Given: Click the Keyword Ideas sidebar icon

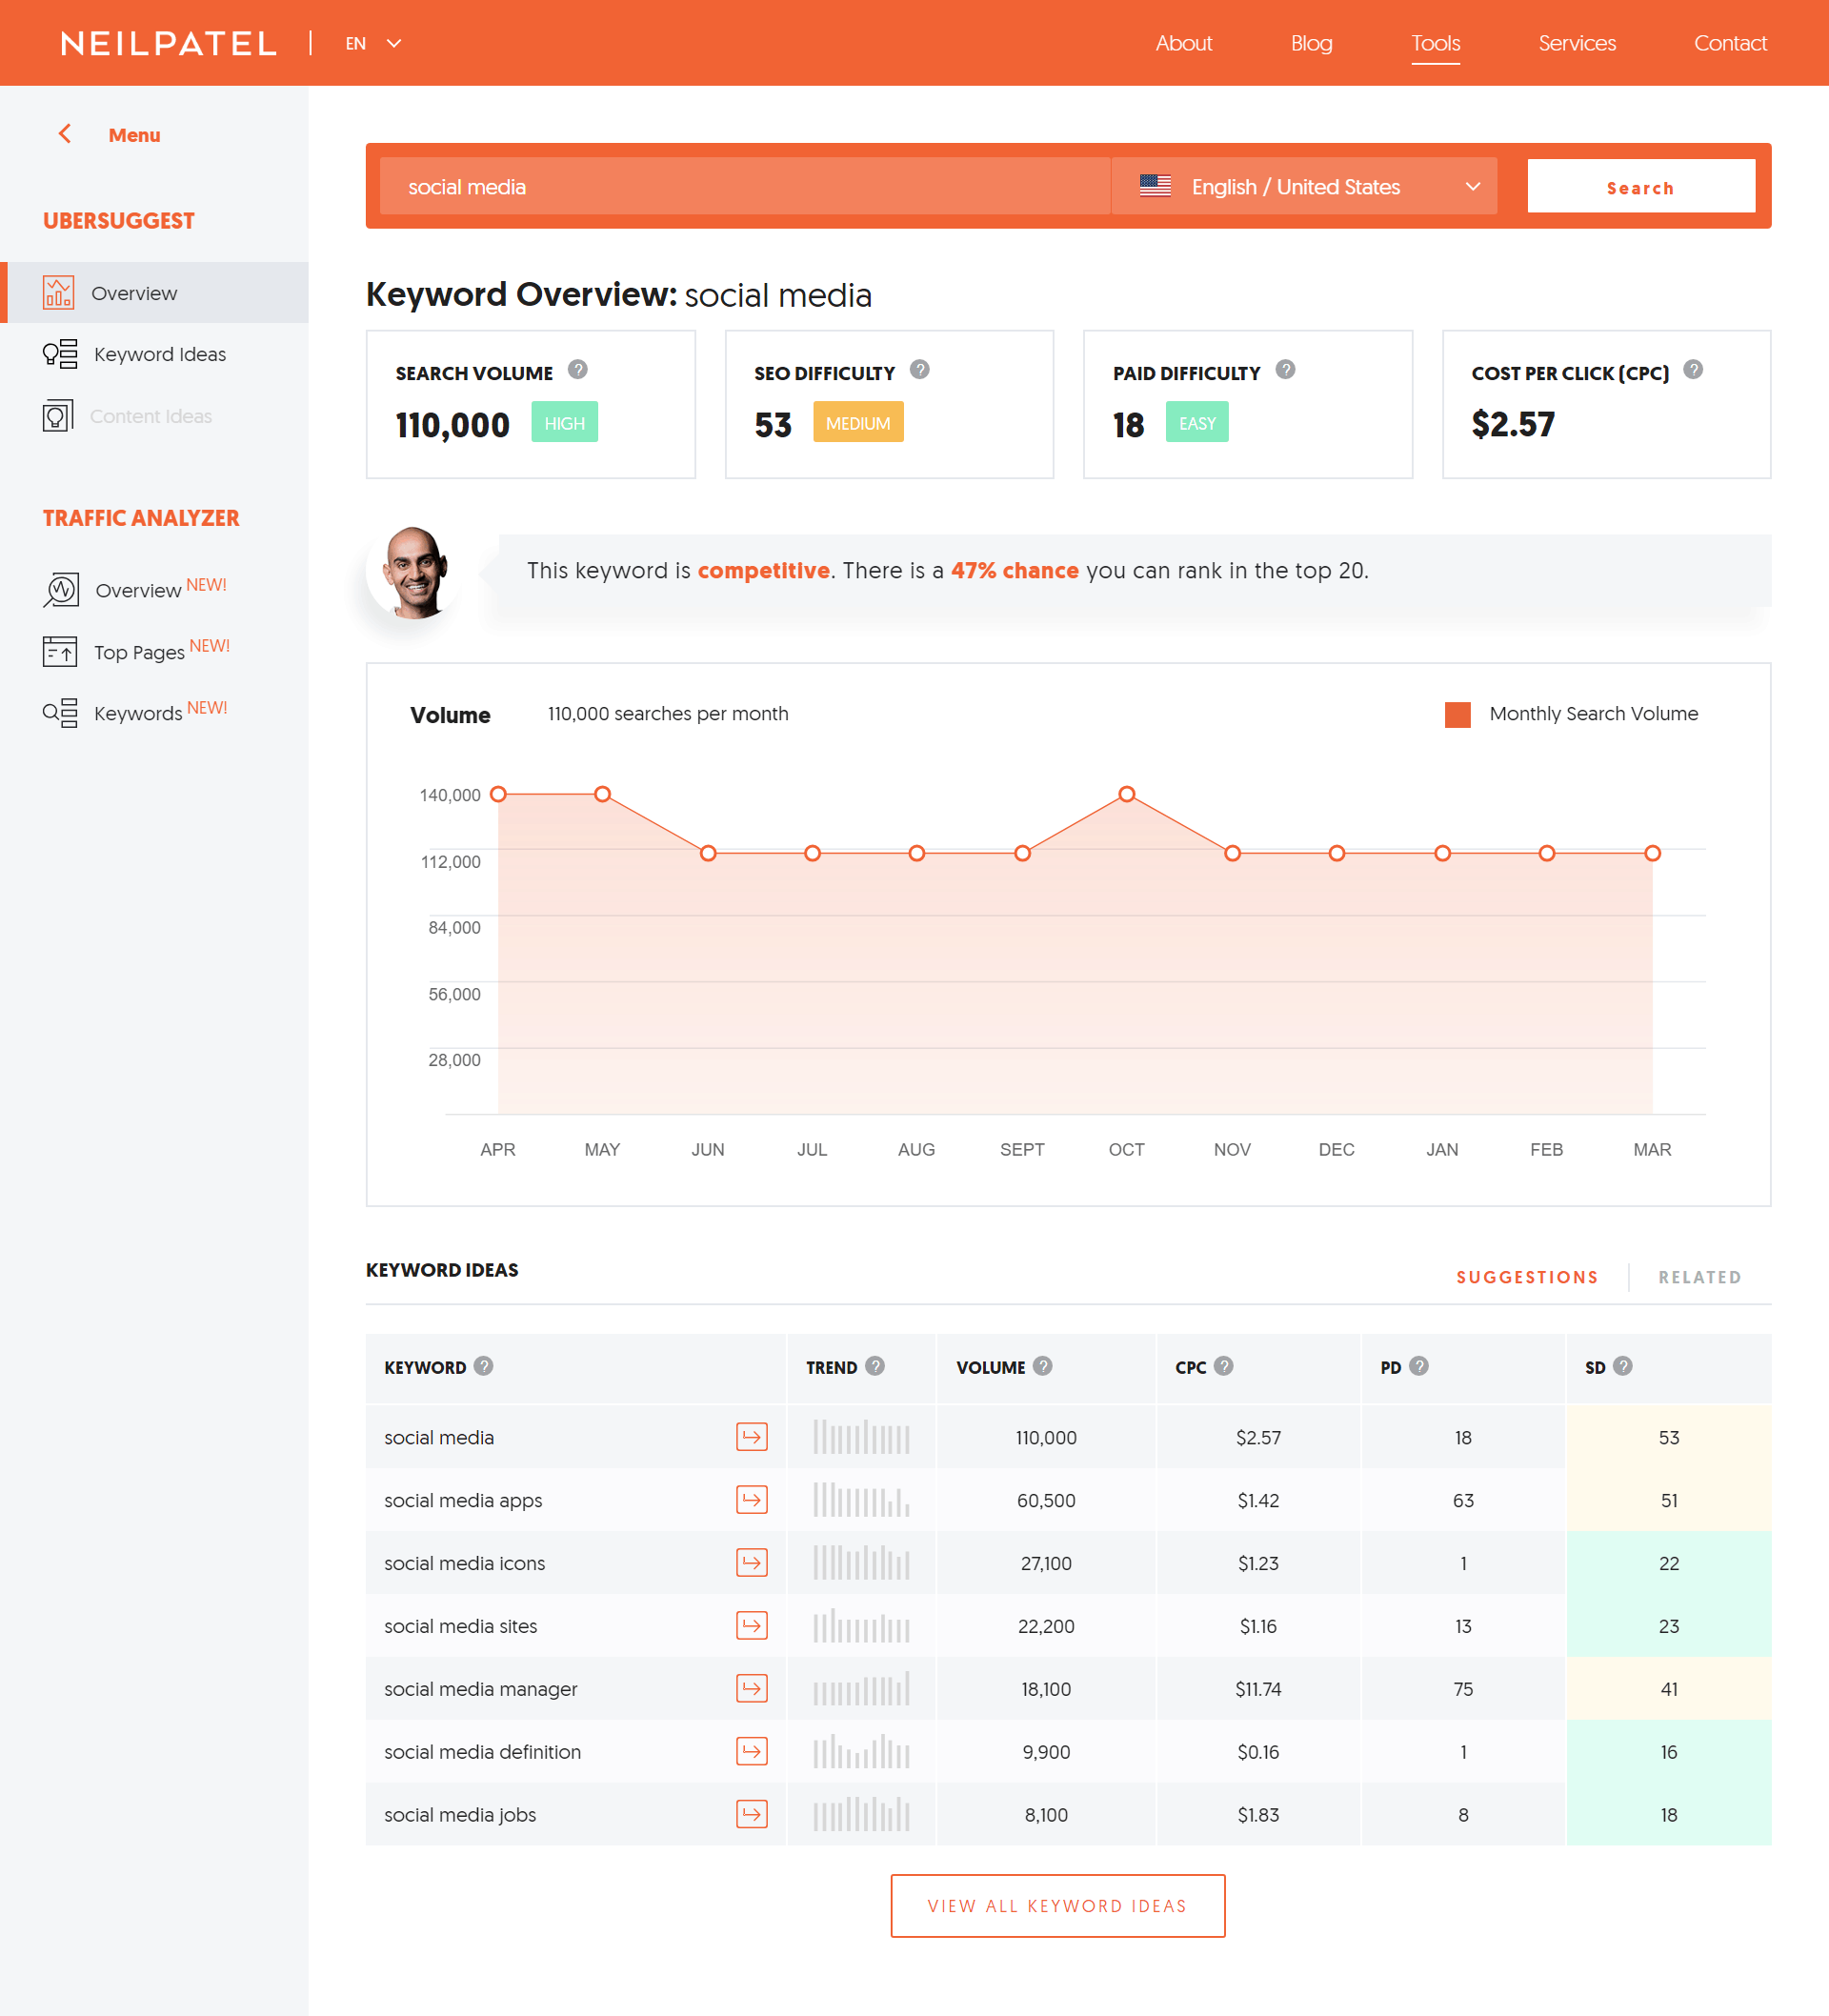Looking at the screenshot, I should click(x=60, y=354).
